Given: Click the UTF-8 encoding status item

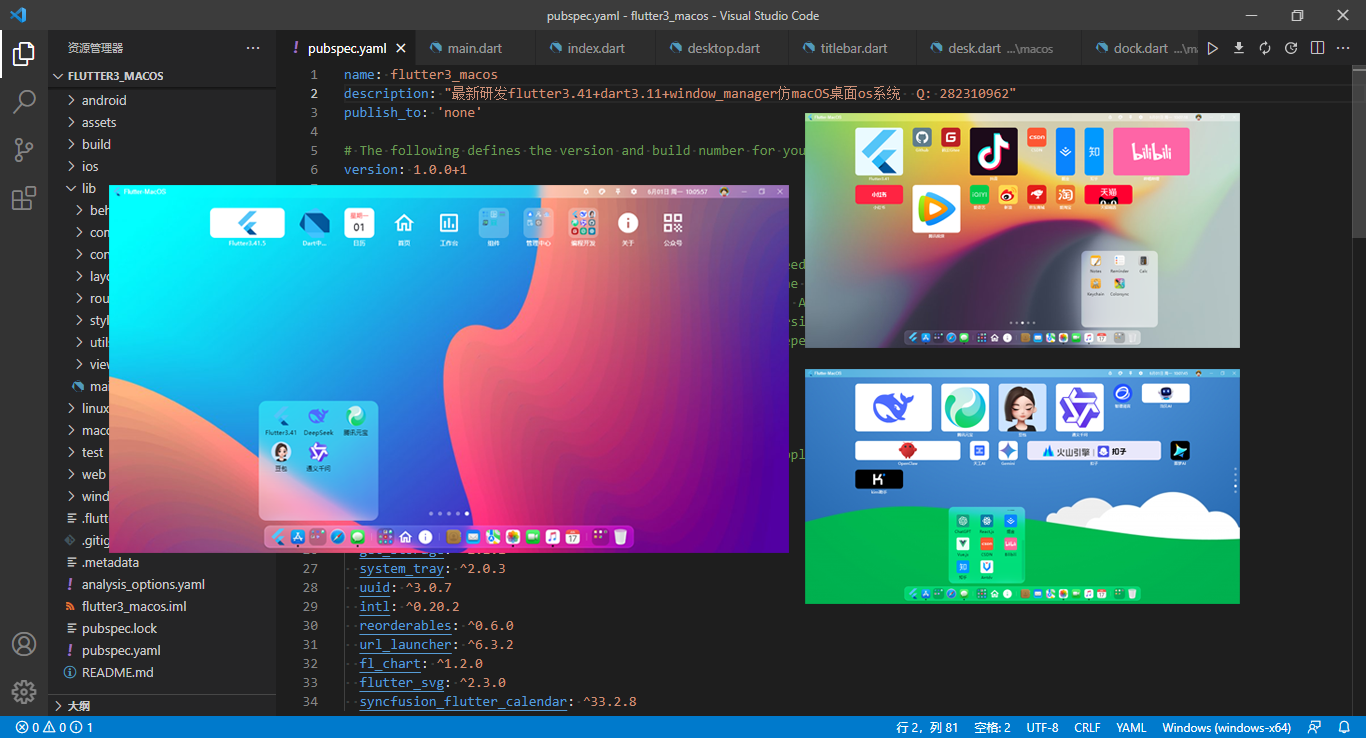Looking at the screenshot, I should (1042, 727).
